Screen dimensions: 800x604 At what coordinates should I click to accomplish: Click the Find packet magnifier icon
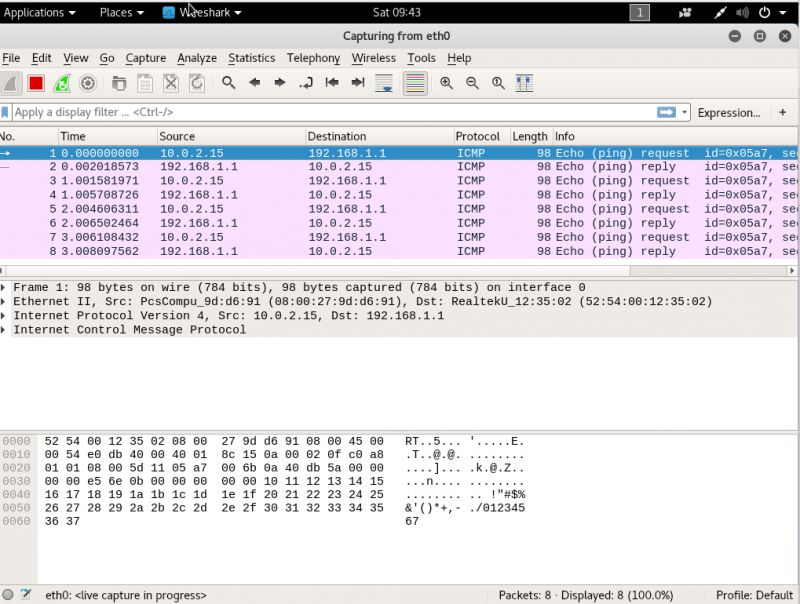tap(229, 83)
